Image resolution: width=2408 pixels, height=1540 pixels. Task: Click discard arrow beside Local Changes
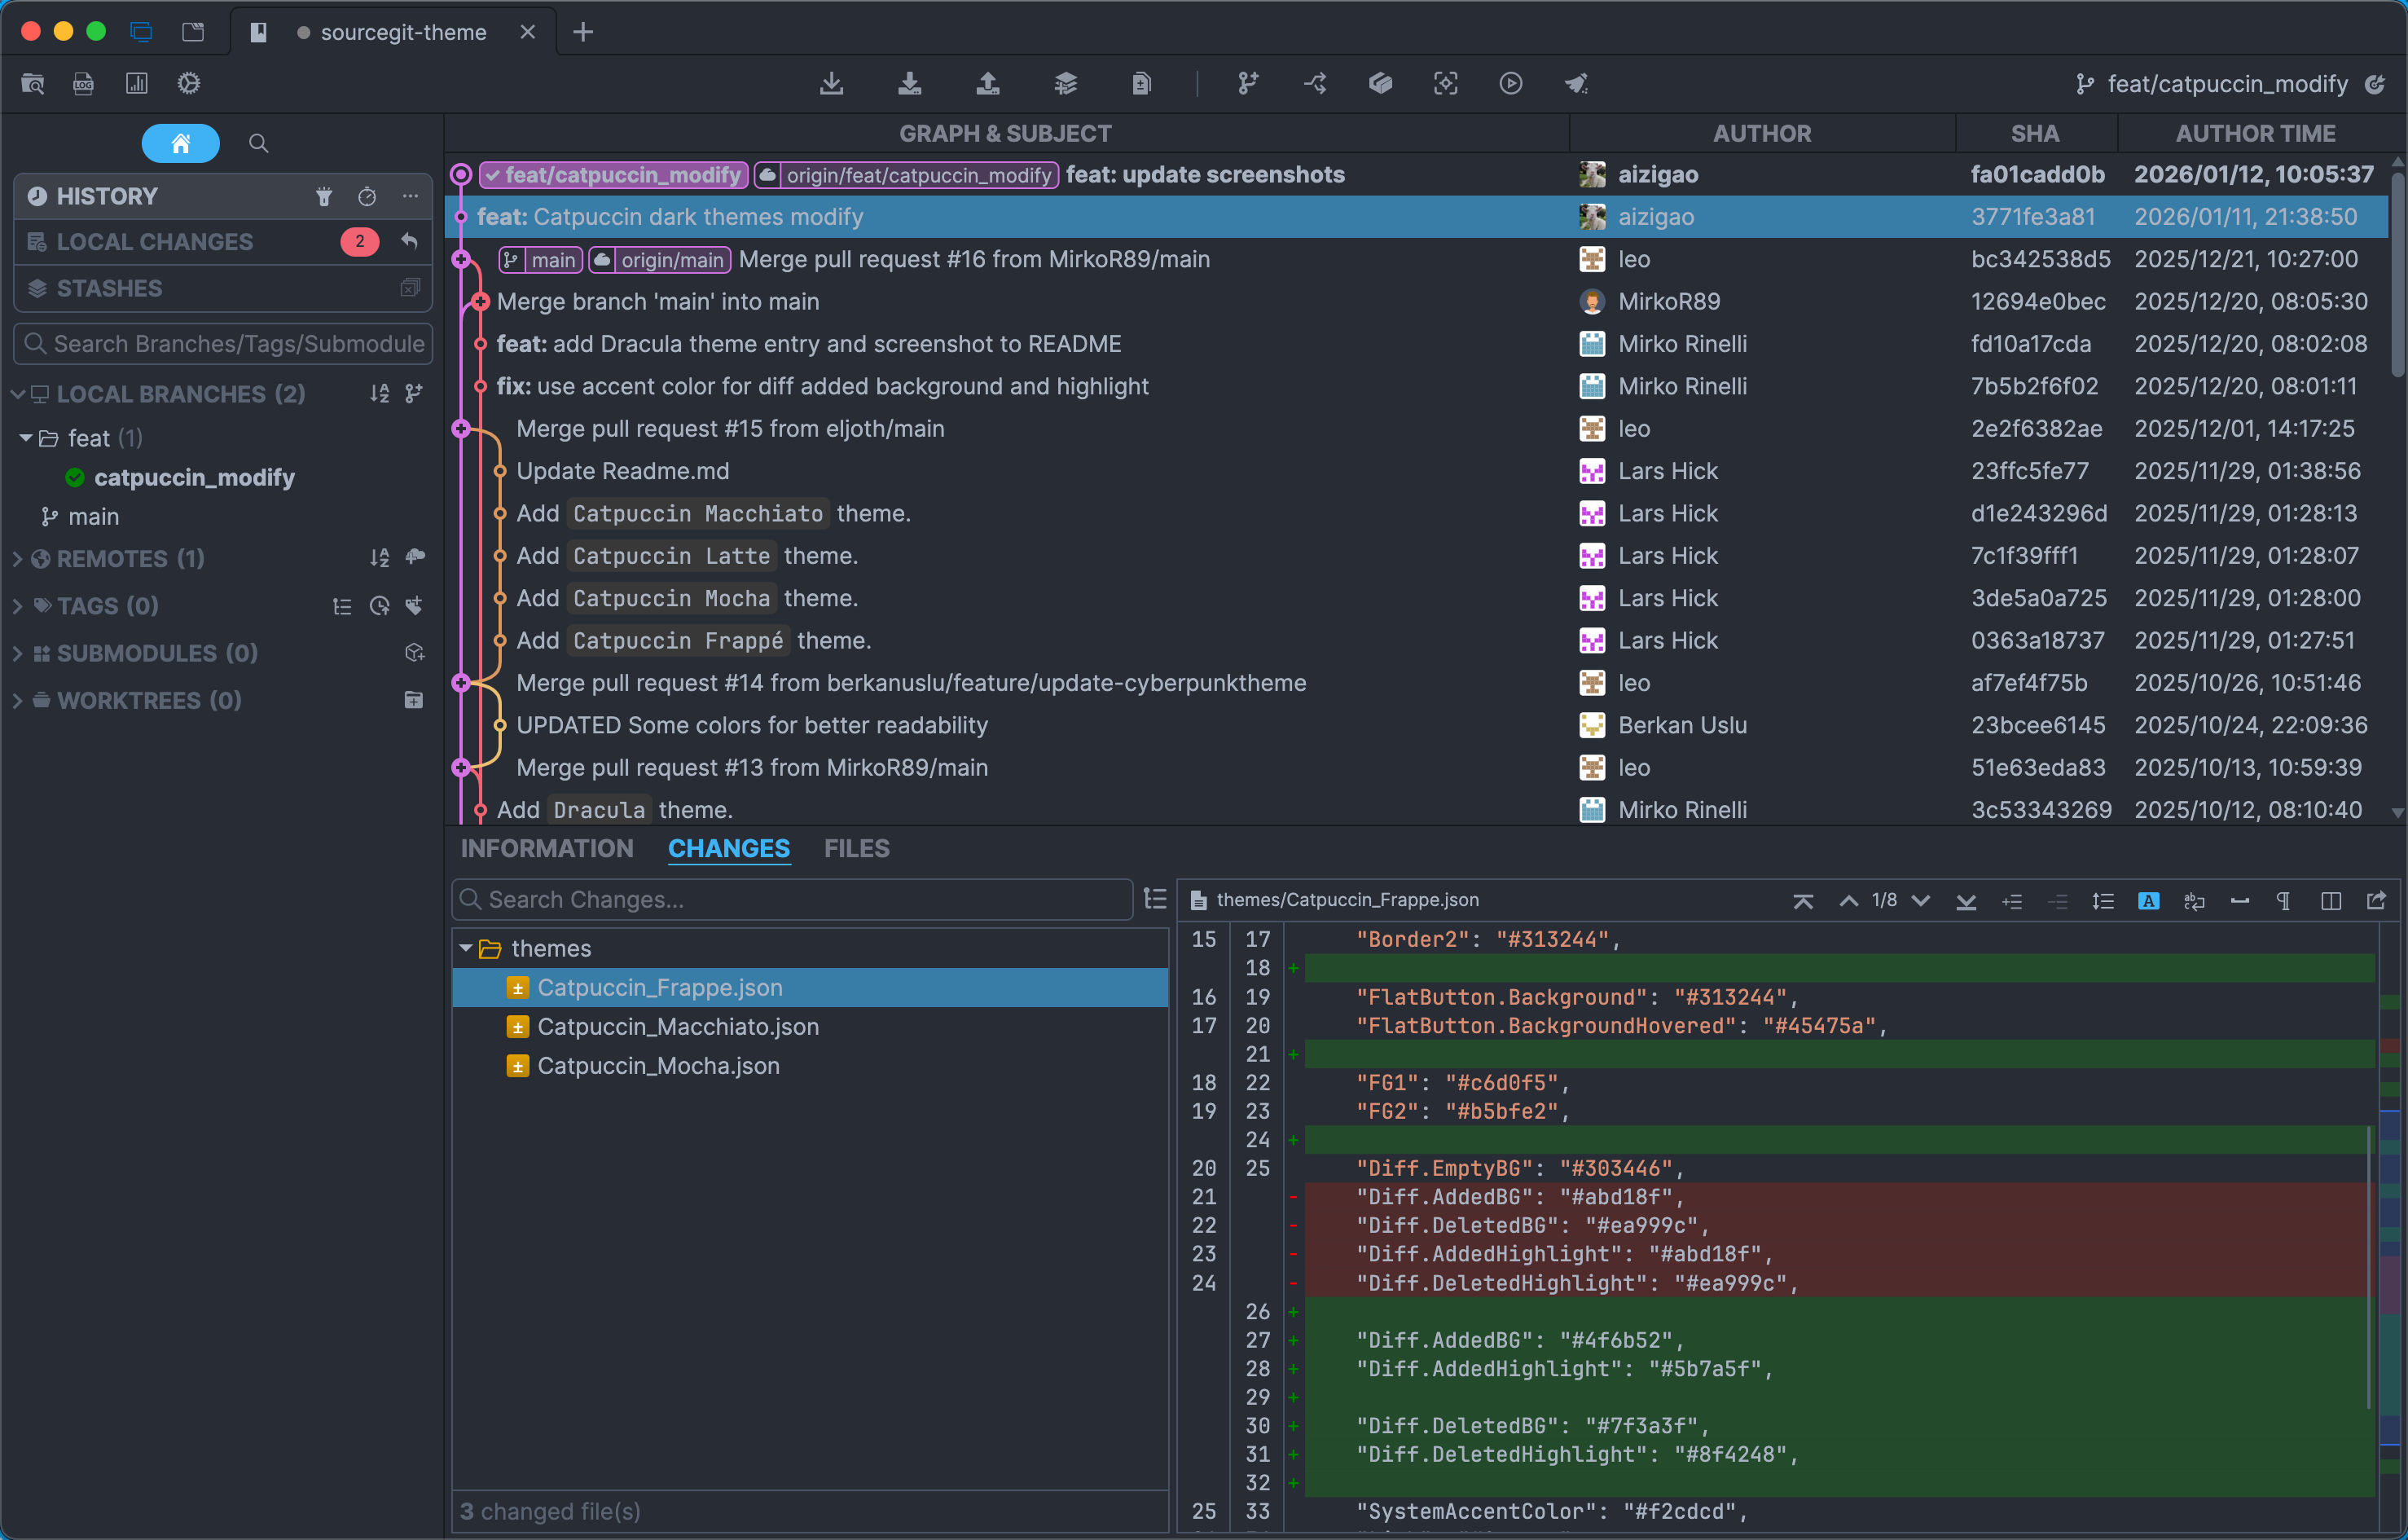pyautogui.click(x=409, y=241)
